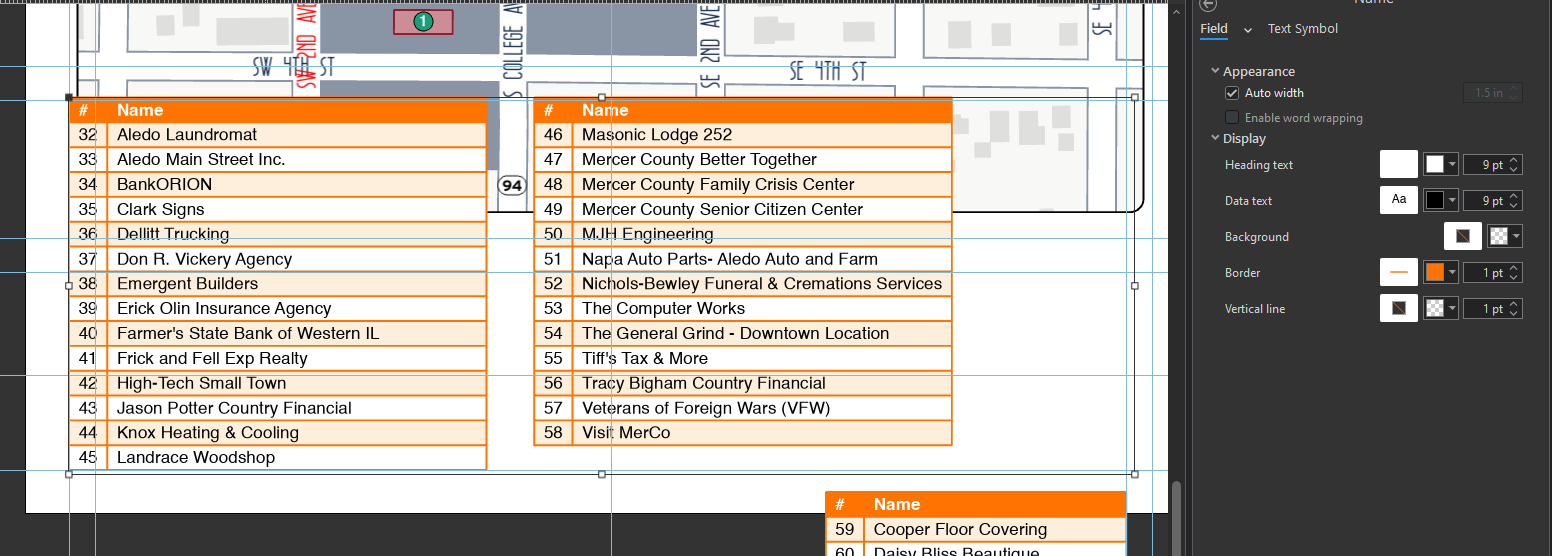
Task: Click the Clark Signs cell
Action: (x=296, y=209)
